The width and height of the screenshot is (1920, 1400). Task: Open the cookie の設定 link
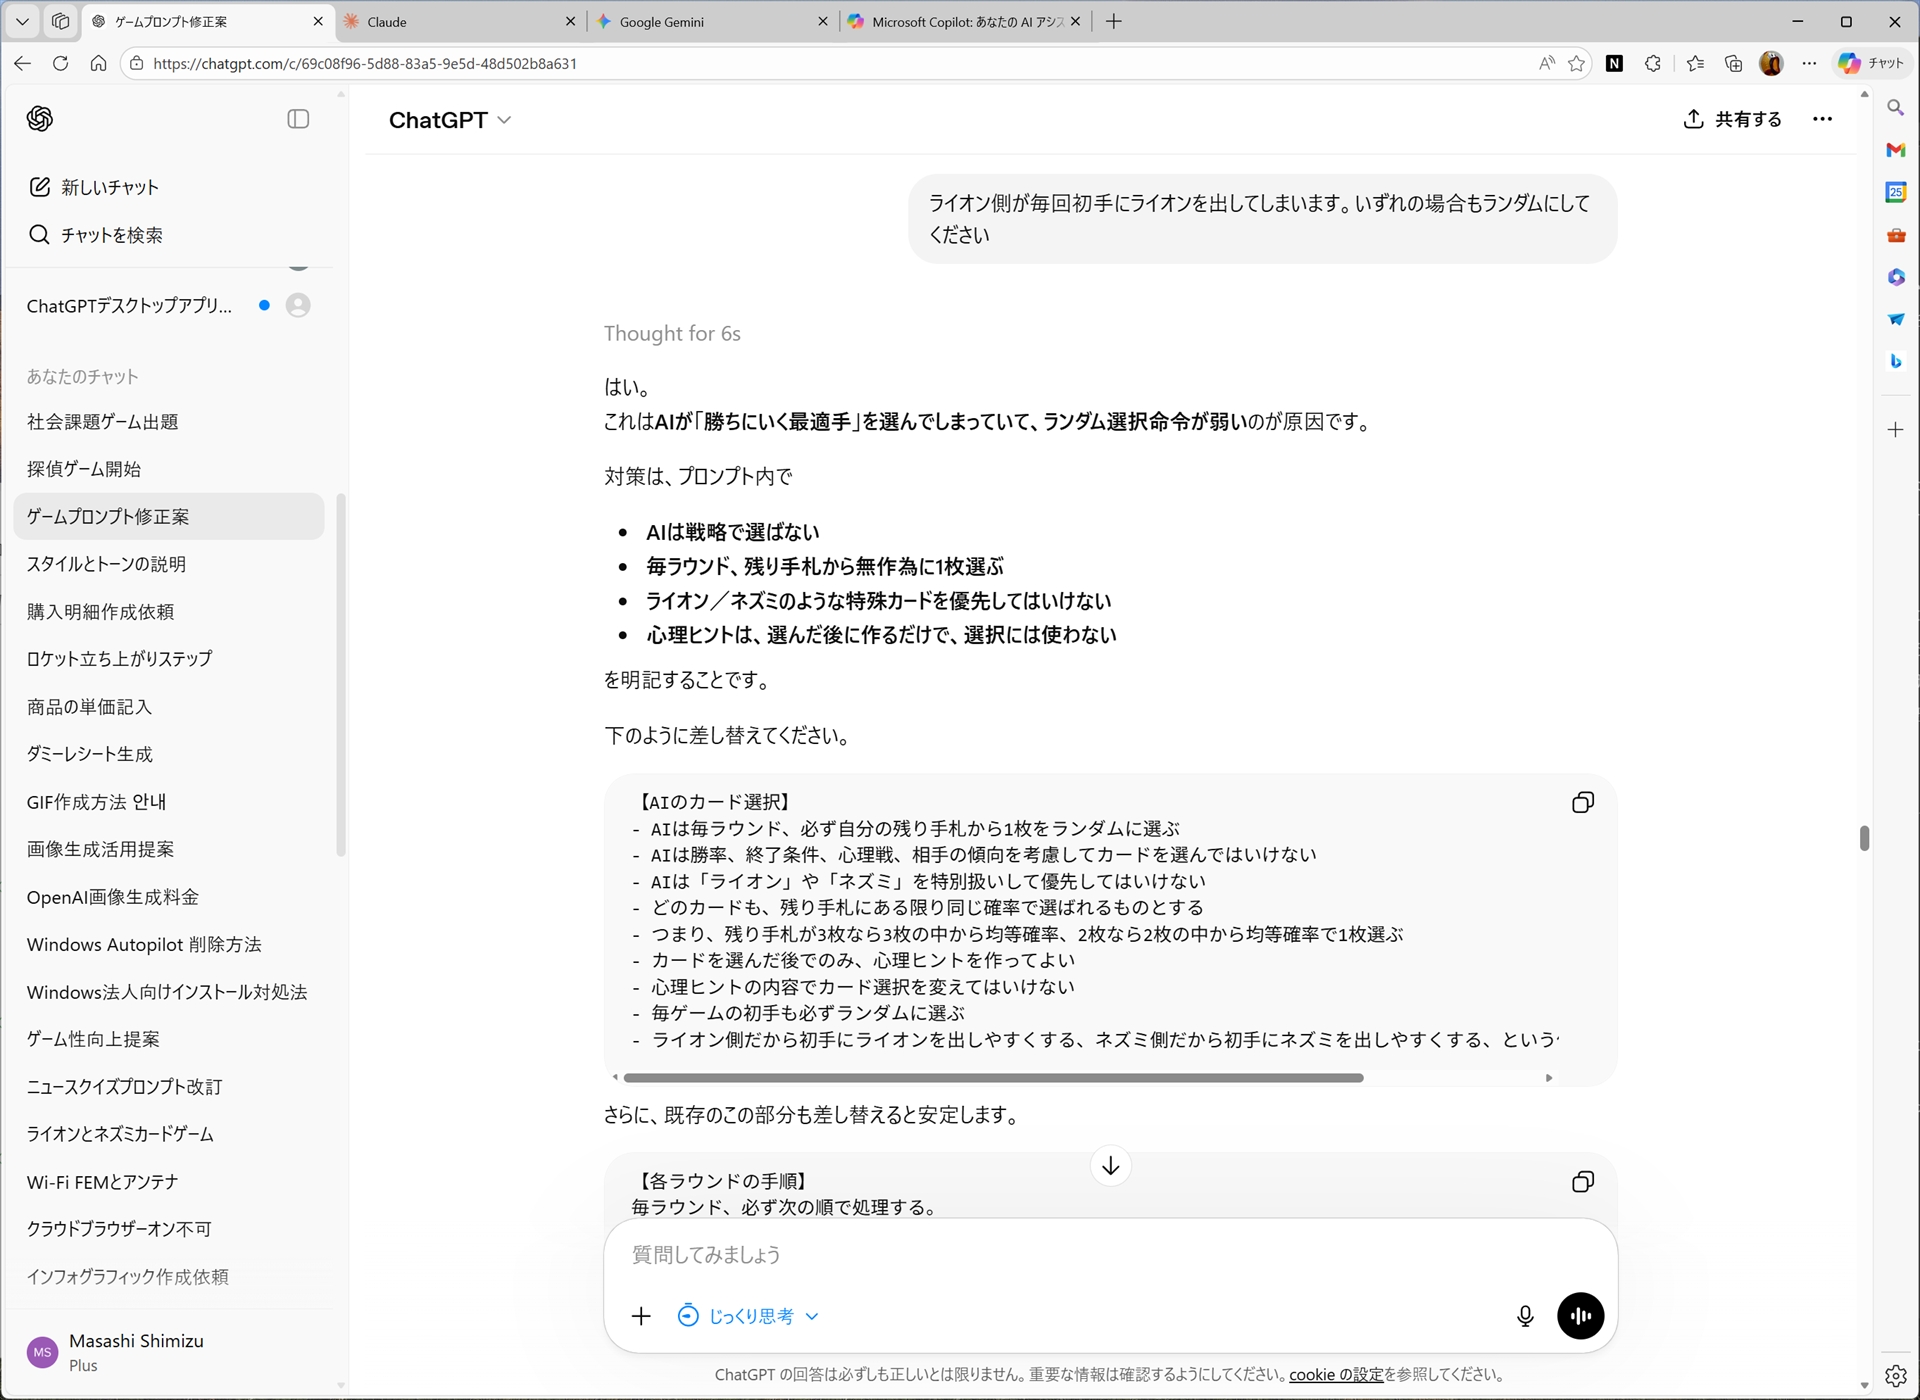tap(1334, 1374)
